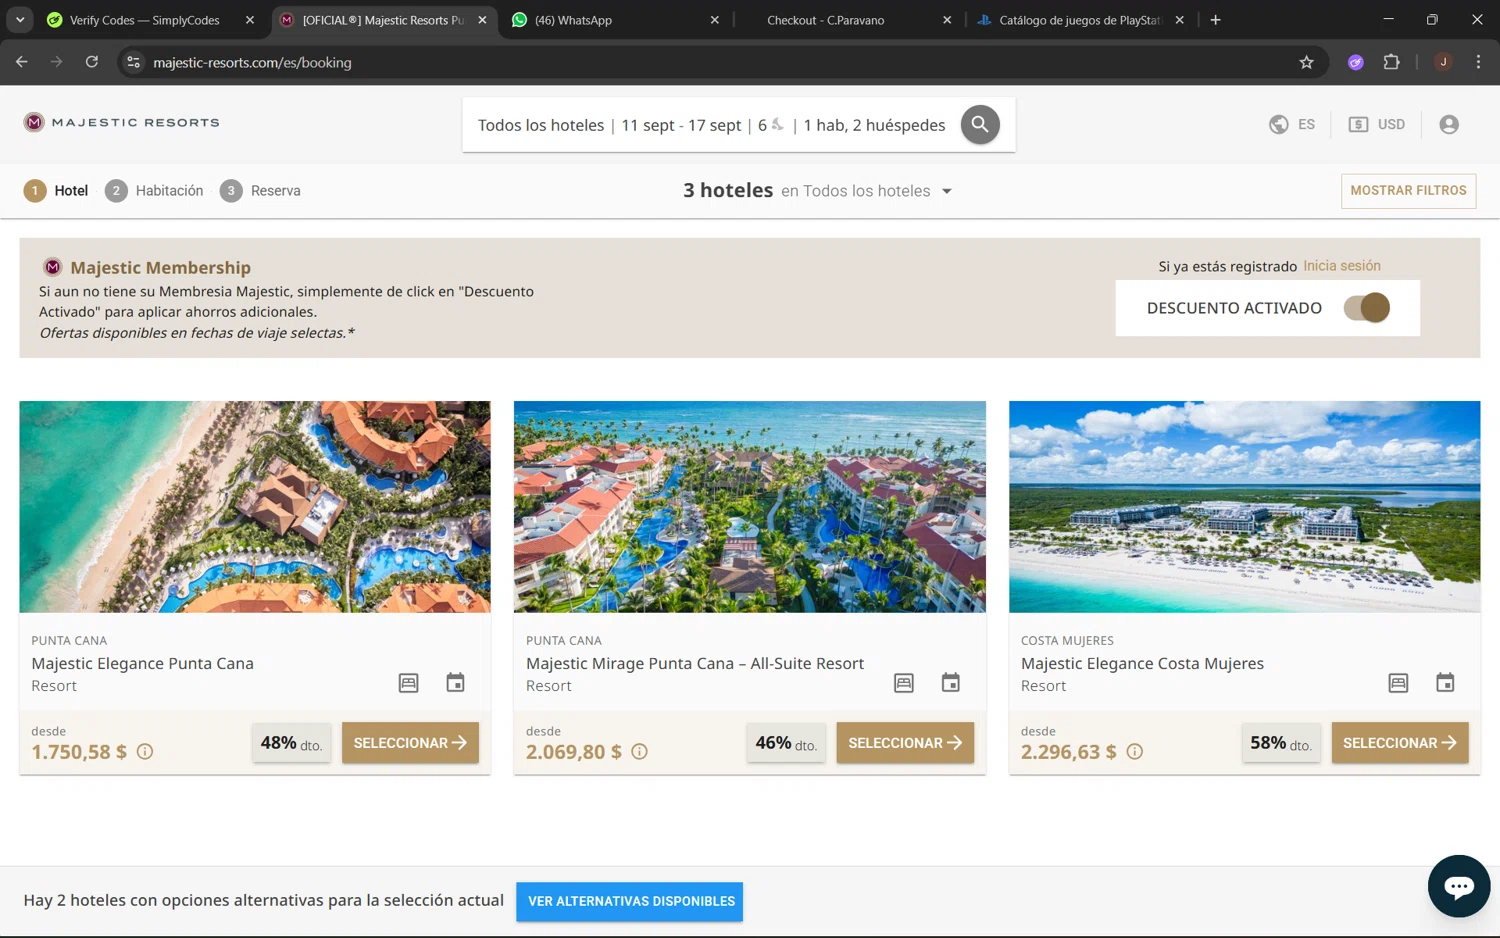Select Majestic Mirage Punta Cana hotel
The image size is (1500, 938).
pyautogui.click(x=905, y=743)
